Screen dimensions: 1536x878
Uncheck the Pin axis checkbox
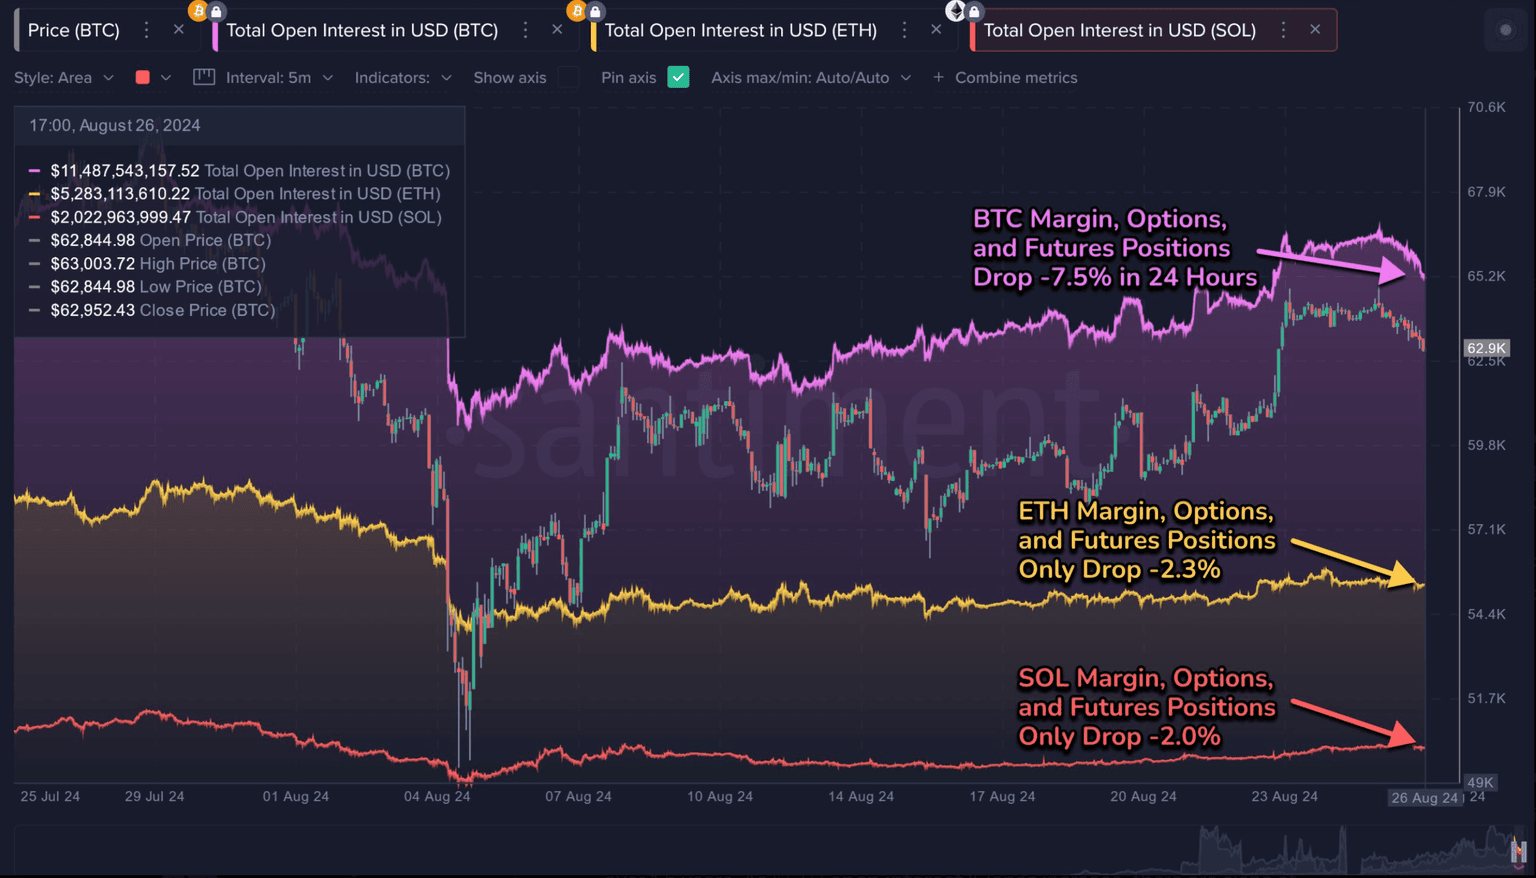point(678,77)
